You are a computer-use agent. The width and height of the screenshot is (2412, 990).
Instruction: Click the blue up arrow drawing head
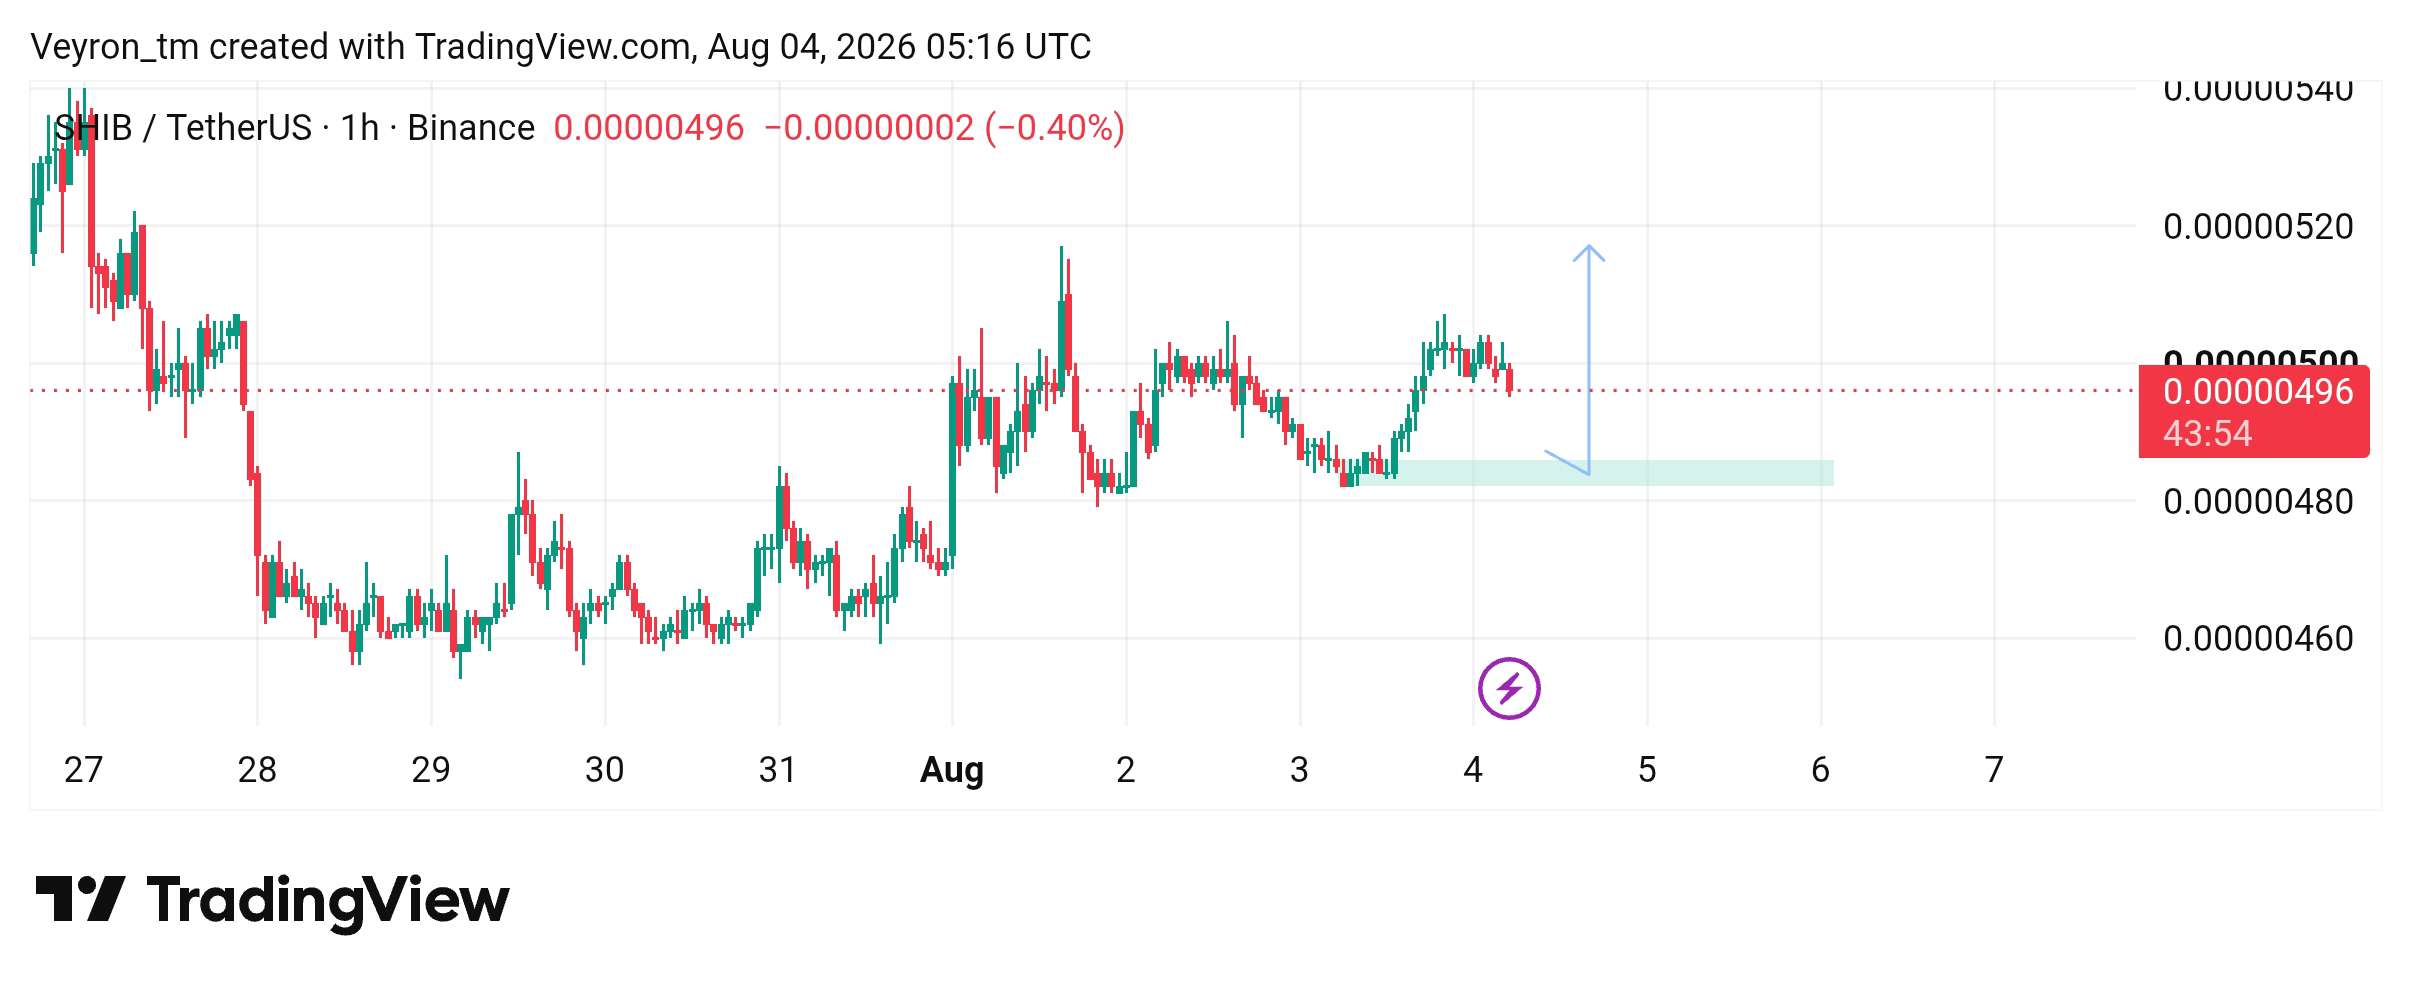pyautogui.click(x=1588, y=253)
